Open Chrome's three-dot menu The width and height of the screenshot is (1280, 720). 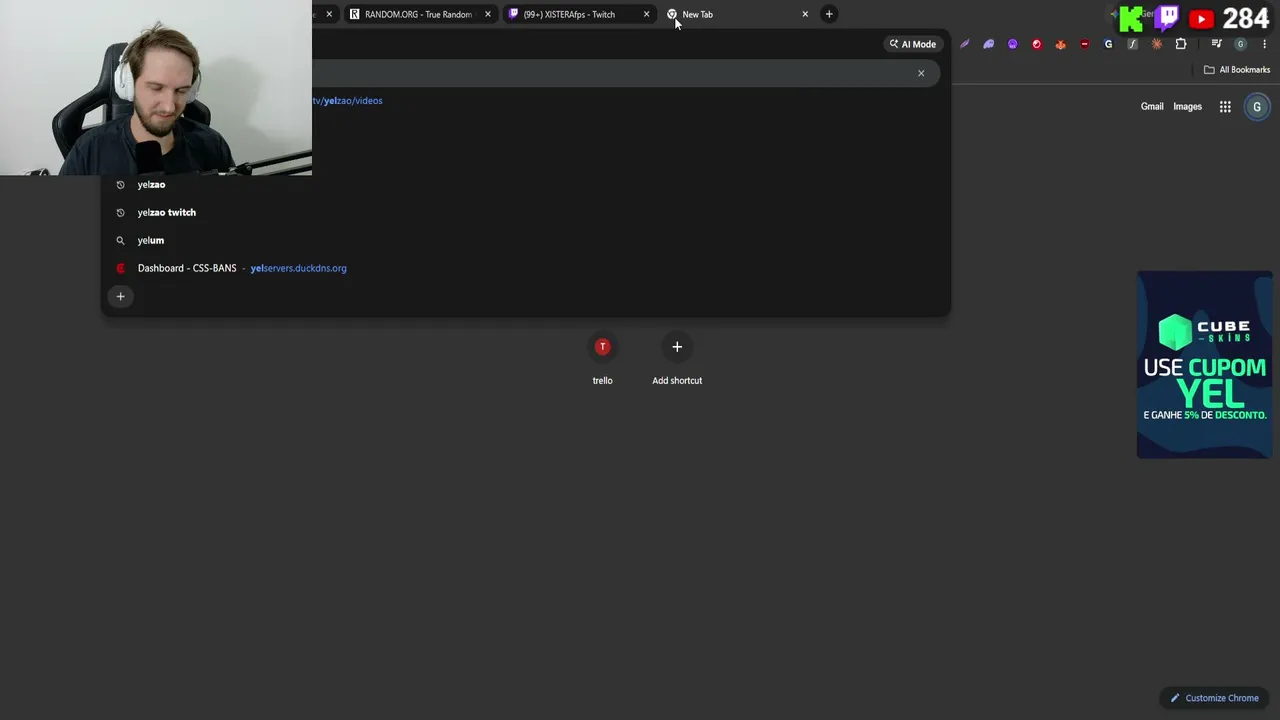1265,44
